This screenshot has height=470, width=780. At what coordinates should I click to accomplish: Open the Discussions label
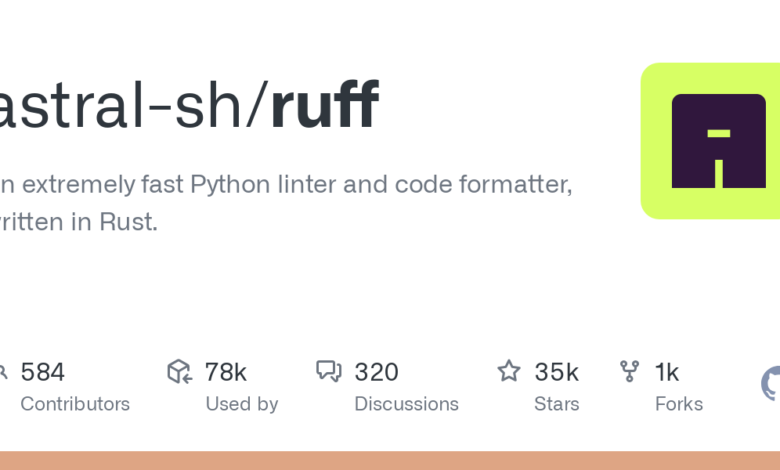pyautogui.click(x=406, y=404)
